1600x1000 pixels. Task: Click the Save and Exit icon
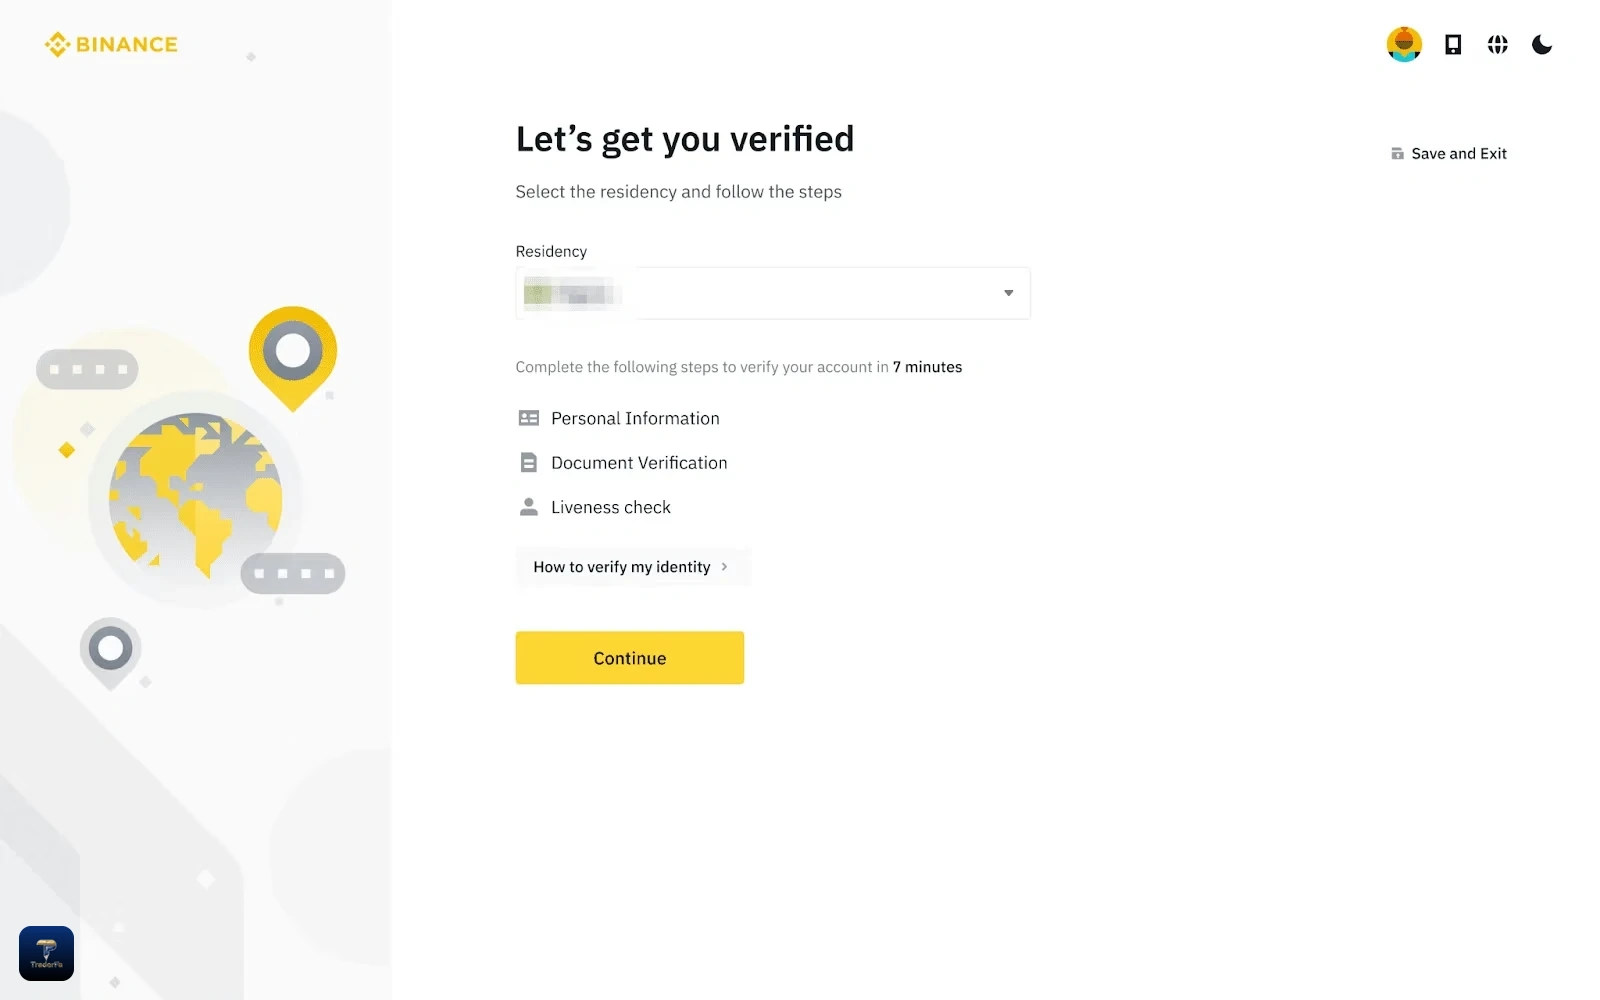tap(1397, 153)
